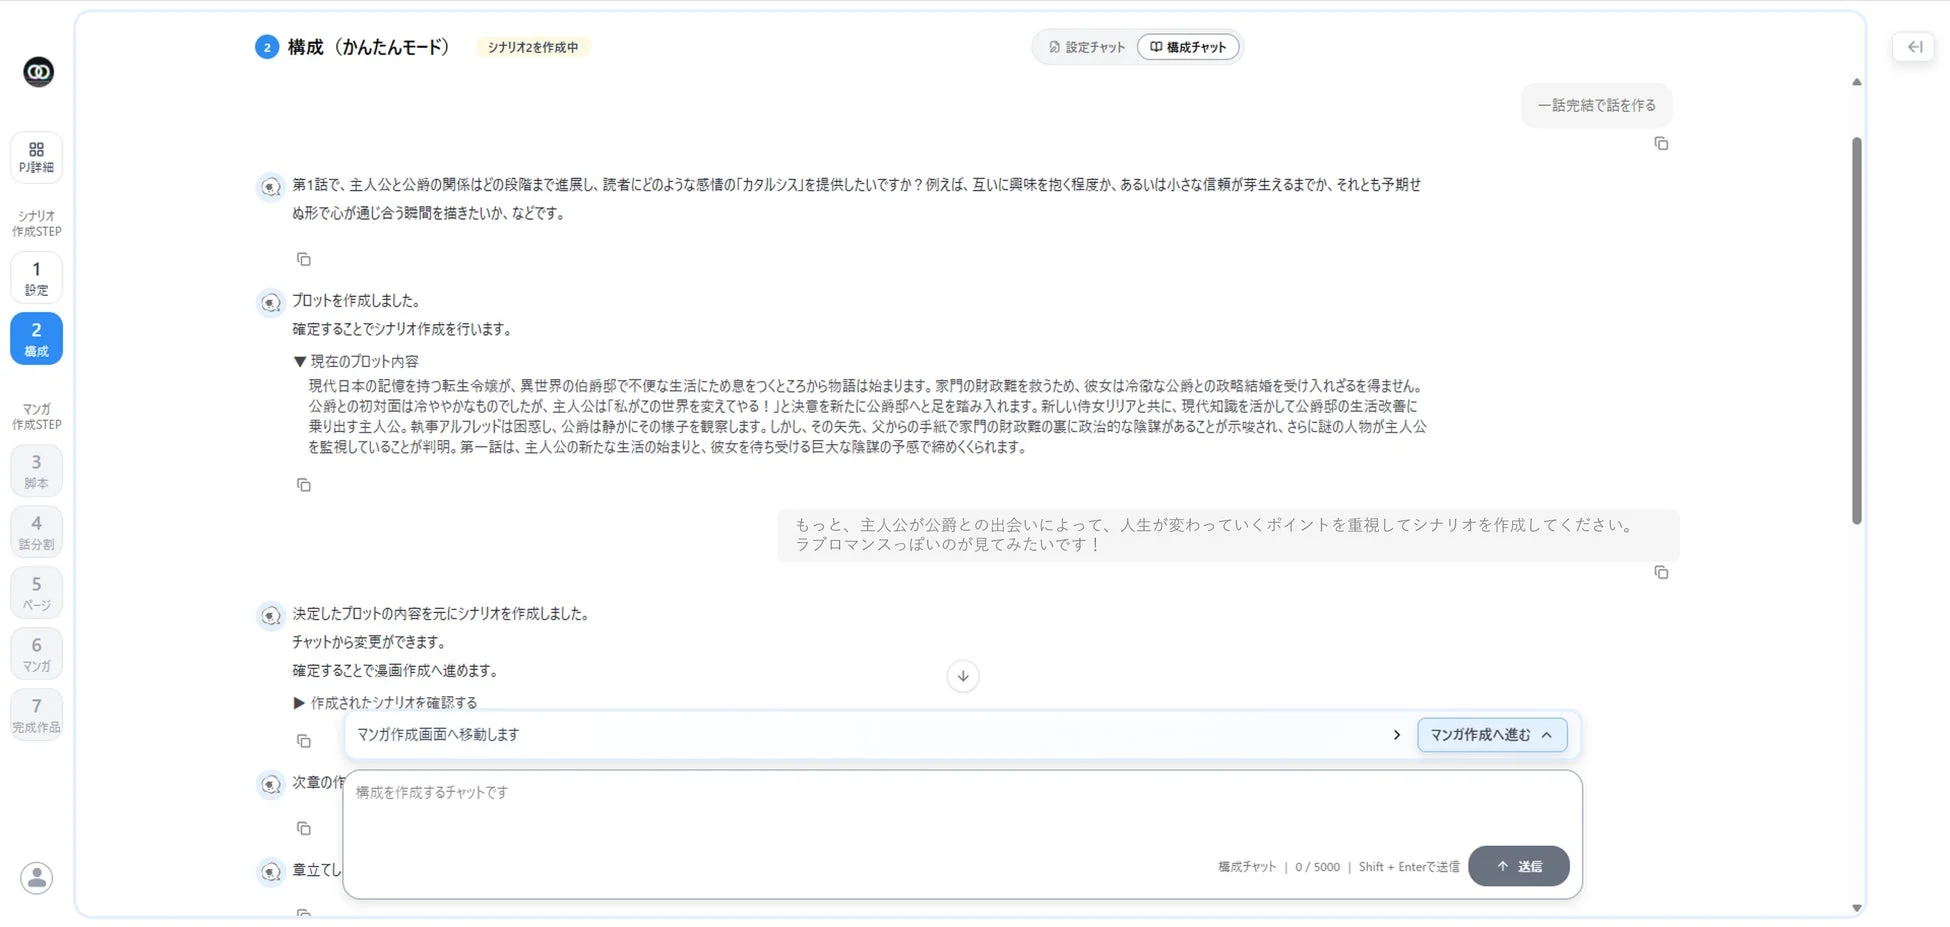Select step 2 構成
This screenshot has width=1950, height=927.
pyautogui.click(x=36, y=339)
